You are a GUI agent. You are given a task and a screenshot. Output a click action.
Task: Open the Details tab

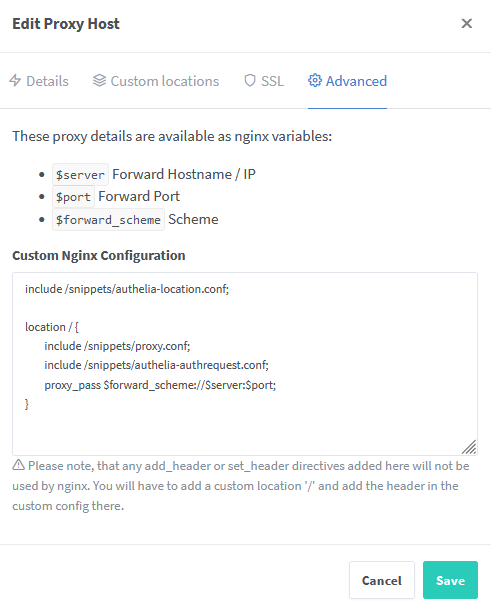pos(39,81)
